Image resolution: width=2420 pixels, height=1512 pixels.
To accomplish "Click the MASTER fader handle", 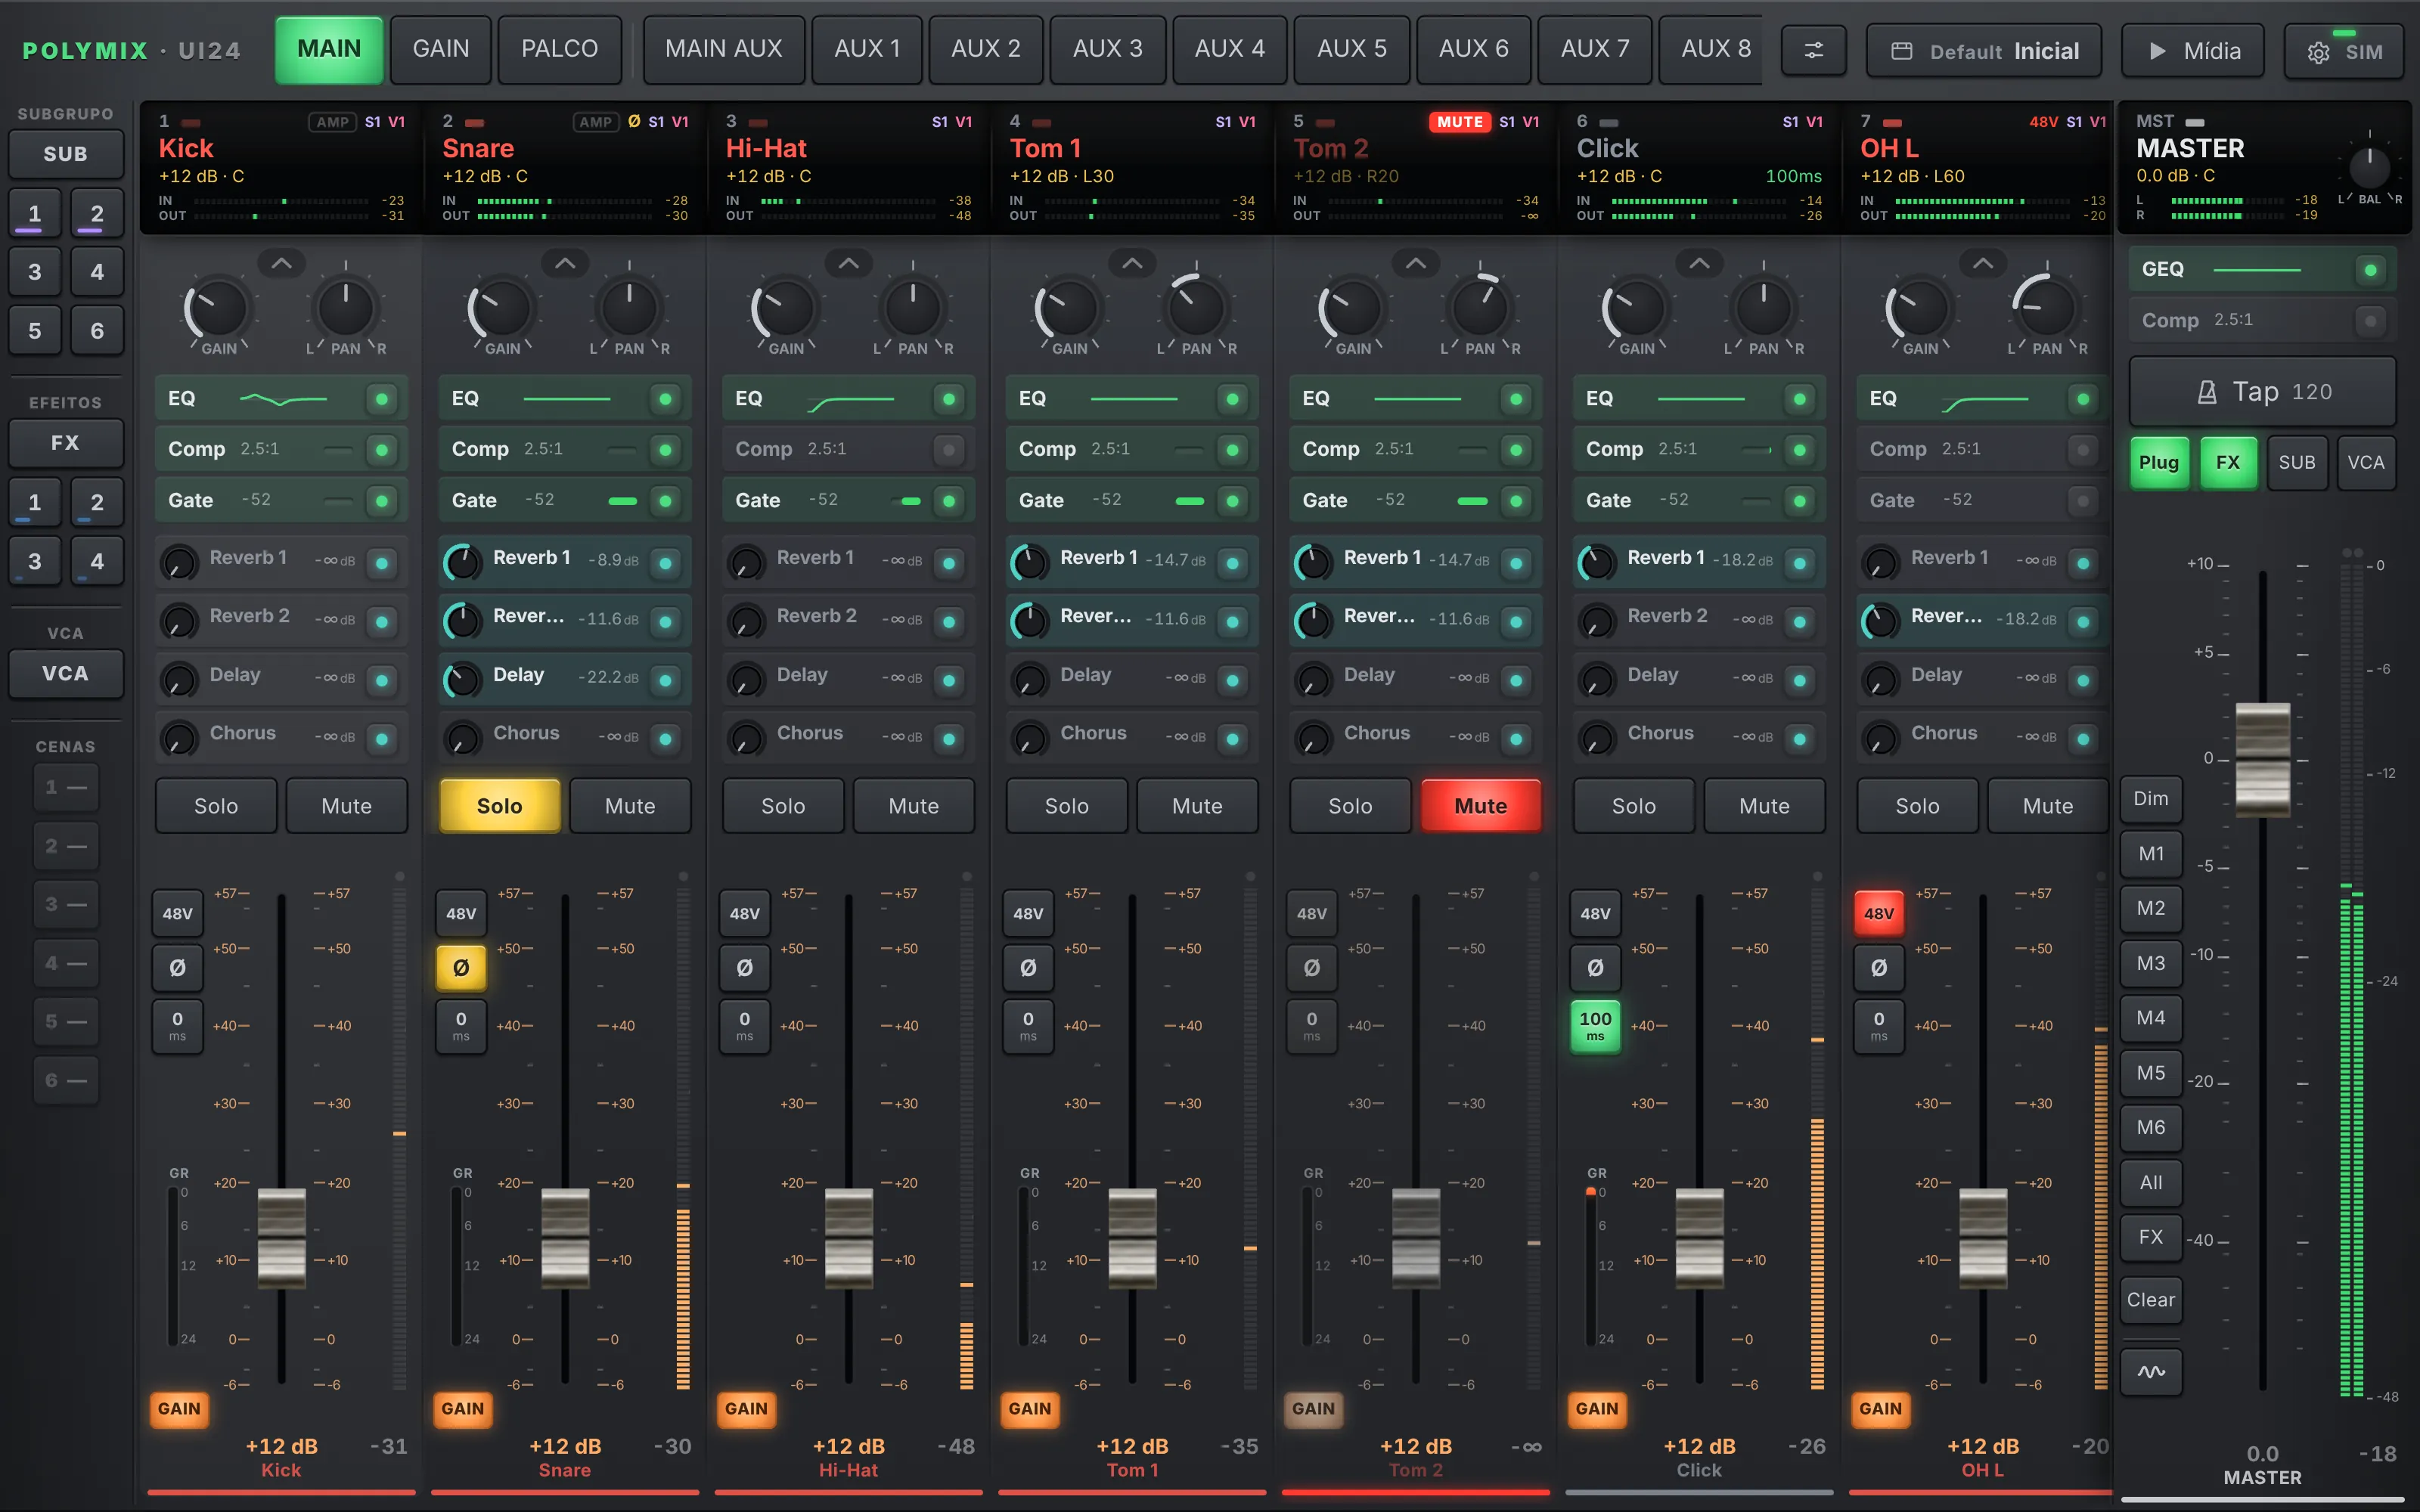I will point(2262,759).
